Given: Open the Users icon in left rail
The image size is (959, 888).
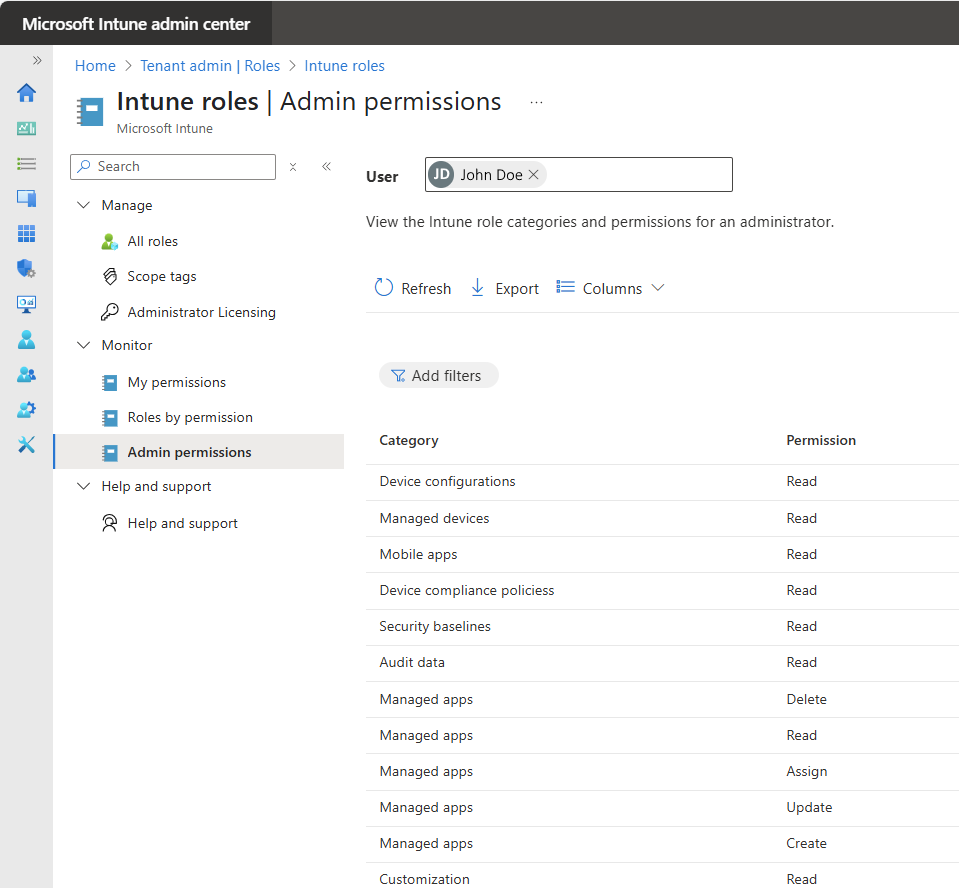Looking at the screenshot, I should [x=27, y=339].
